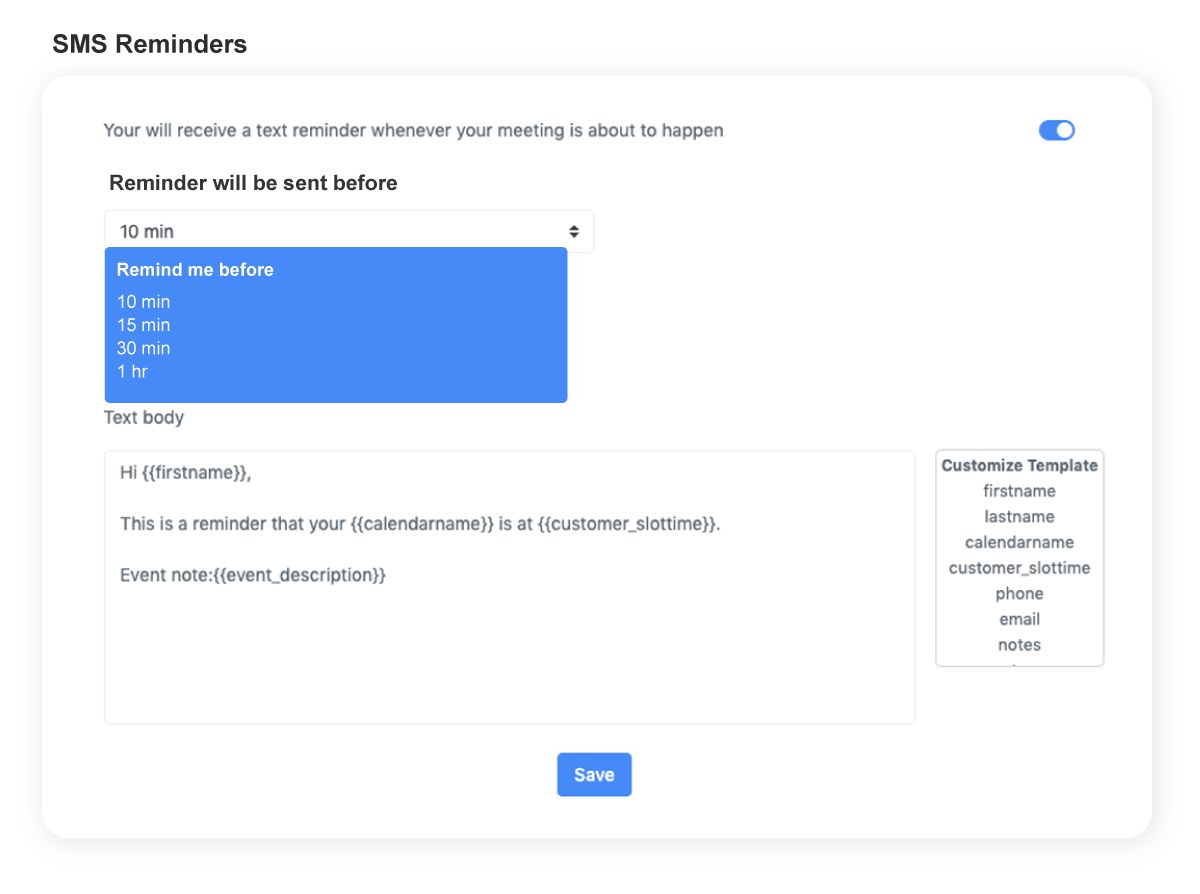
Task: Click the phone template variable
Action: [x=1019, y=593]
